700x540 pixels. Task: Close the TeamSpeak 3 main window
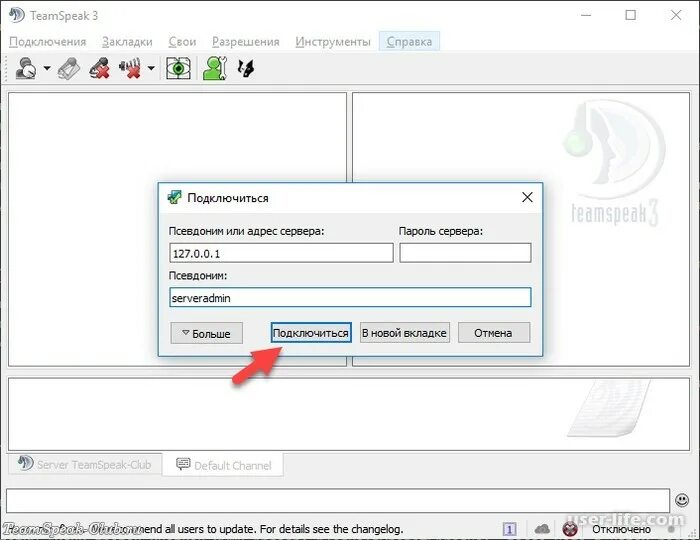(x=676, y=15)
